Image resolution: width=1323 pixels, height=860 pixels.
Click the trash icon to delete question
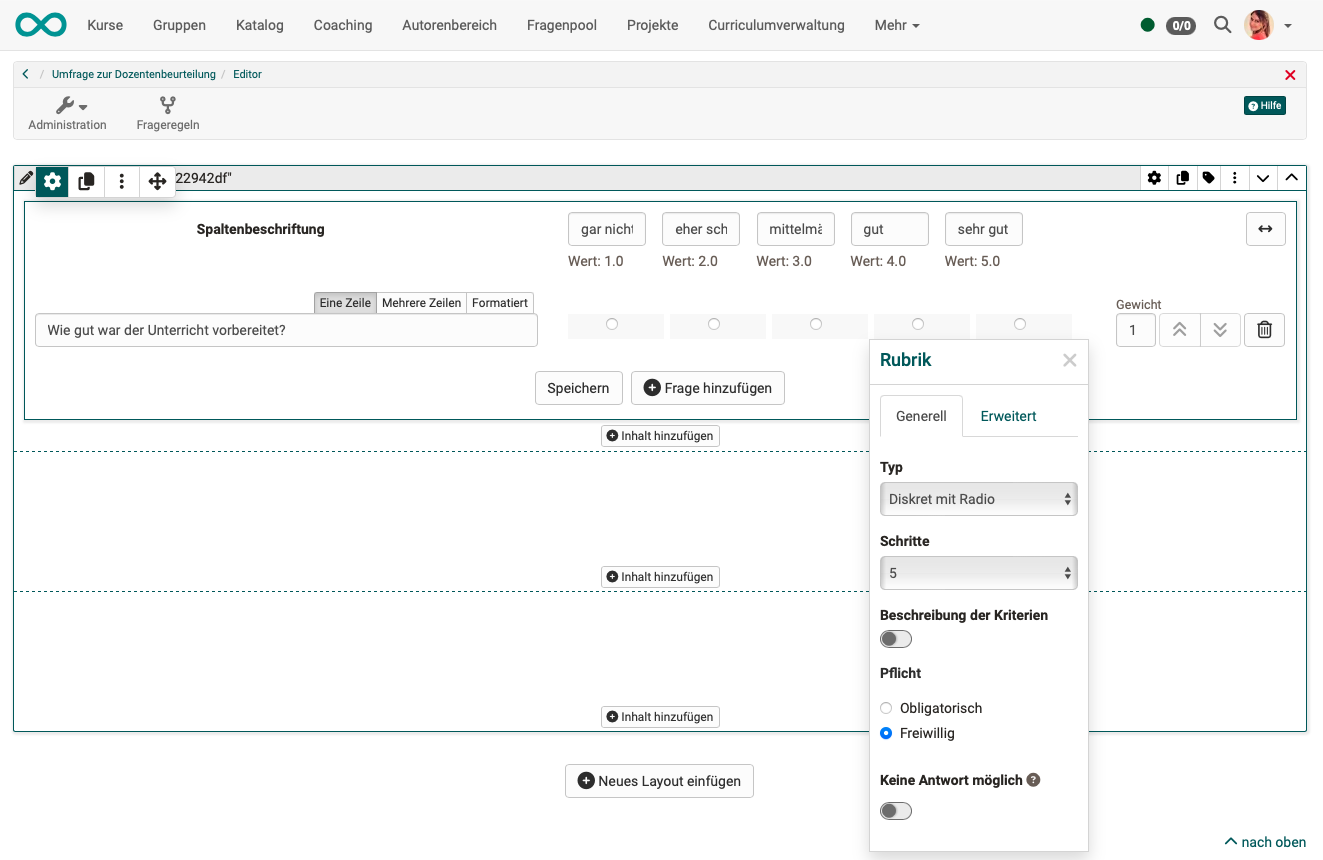click(x=1264, y=330)
